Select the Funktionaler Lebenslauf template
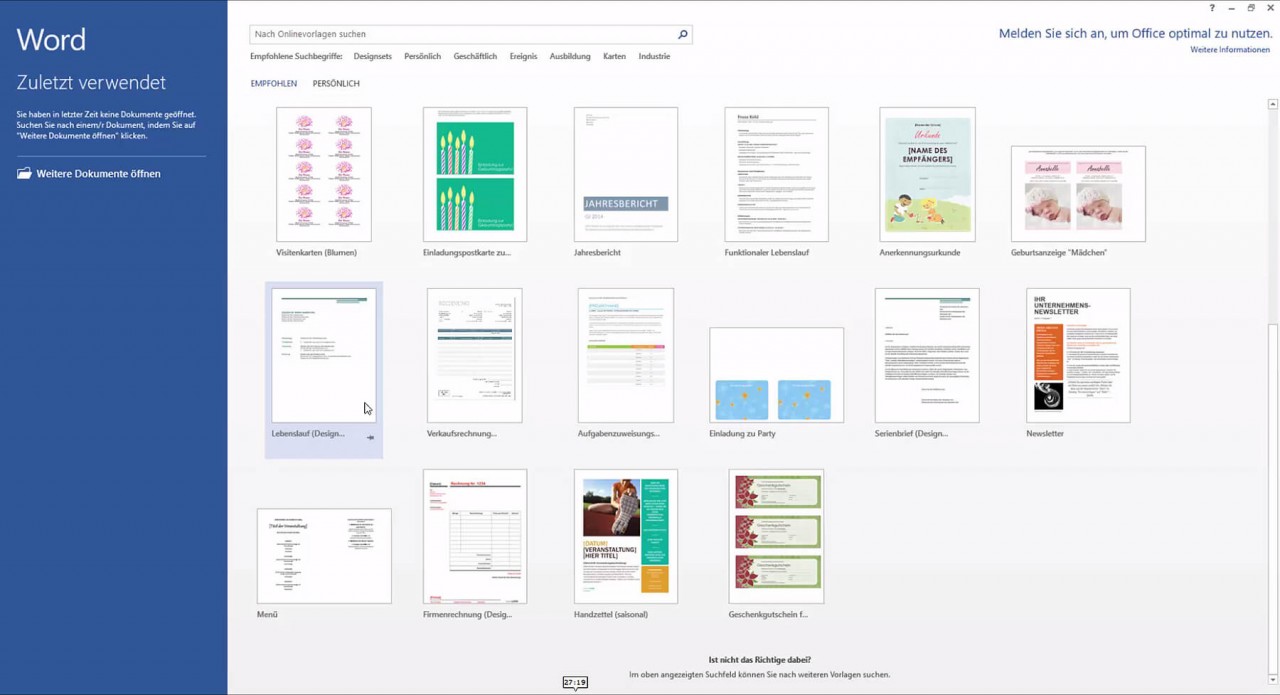This screenshot has width=1280, height=695. click(776, 174)
